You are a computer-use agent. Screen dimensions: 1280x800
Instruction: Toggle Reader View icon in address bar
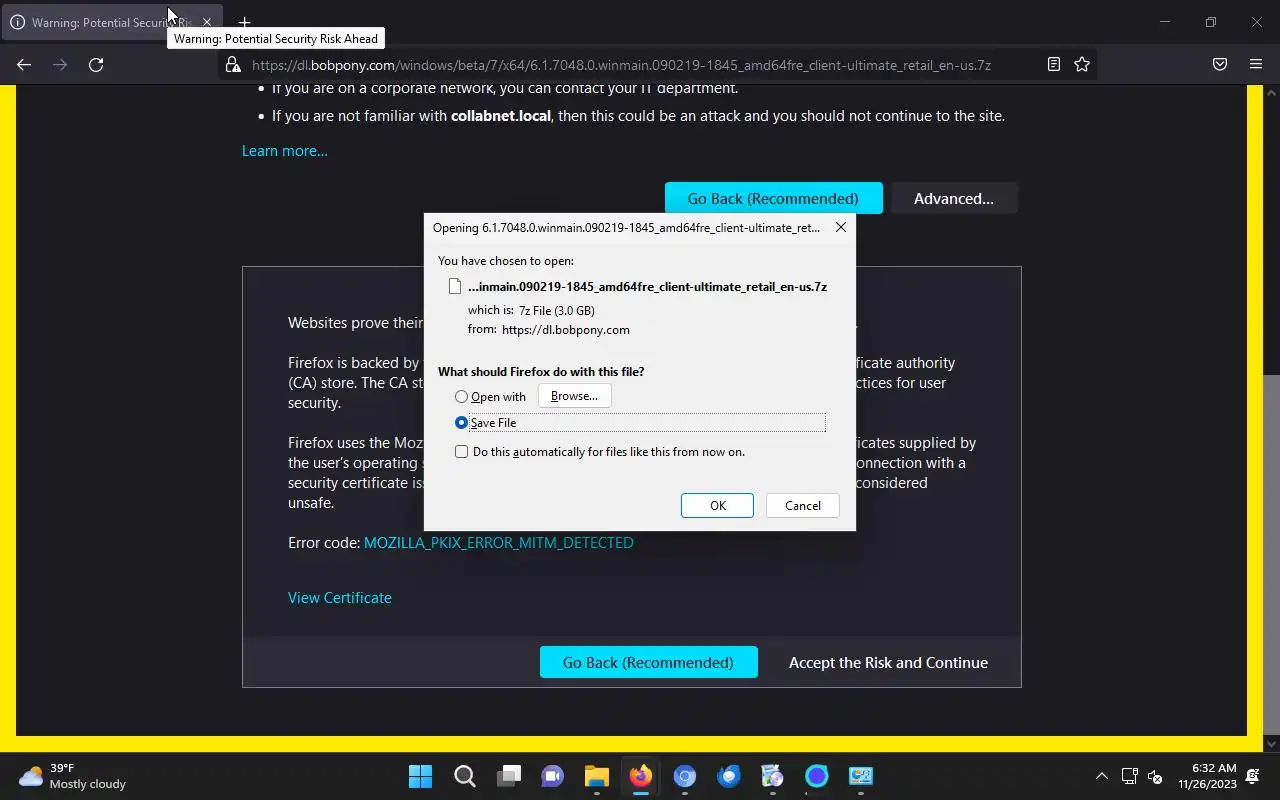coord(1053,64)
